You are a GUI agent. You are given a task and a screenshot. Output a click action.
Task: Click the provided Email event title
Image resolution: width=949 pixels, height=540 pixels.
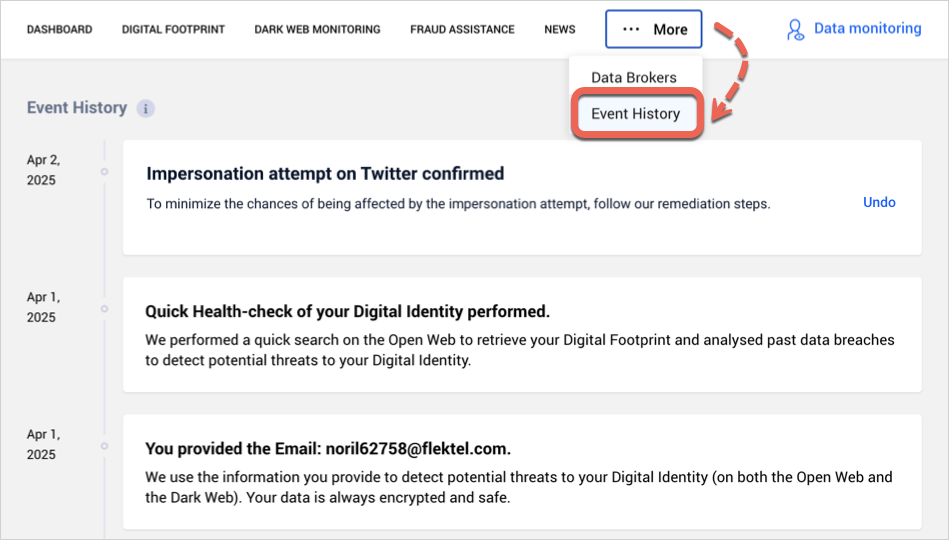tap(328, 449)
